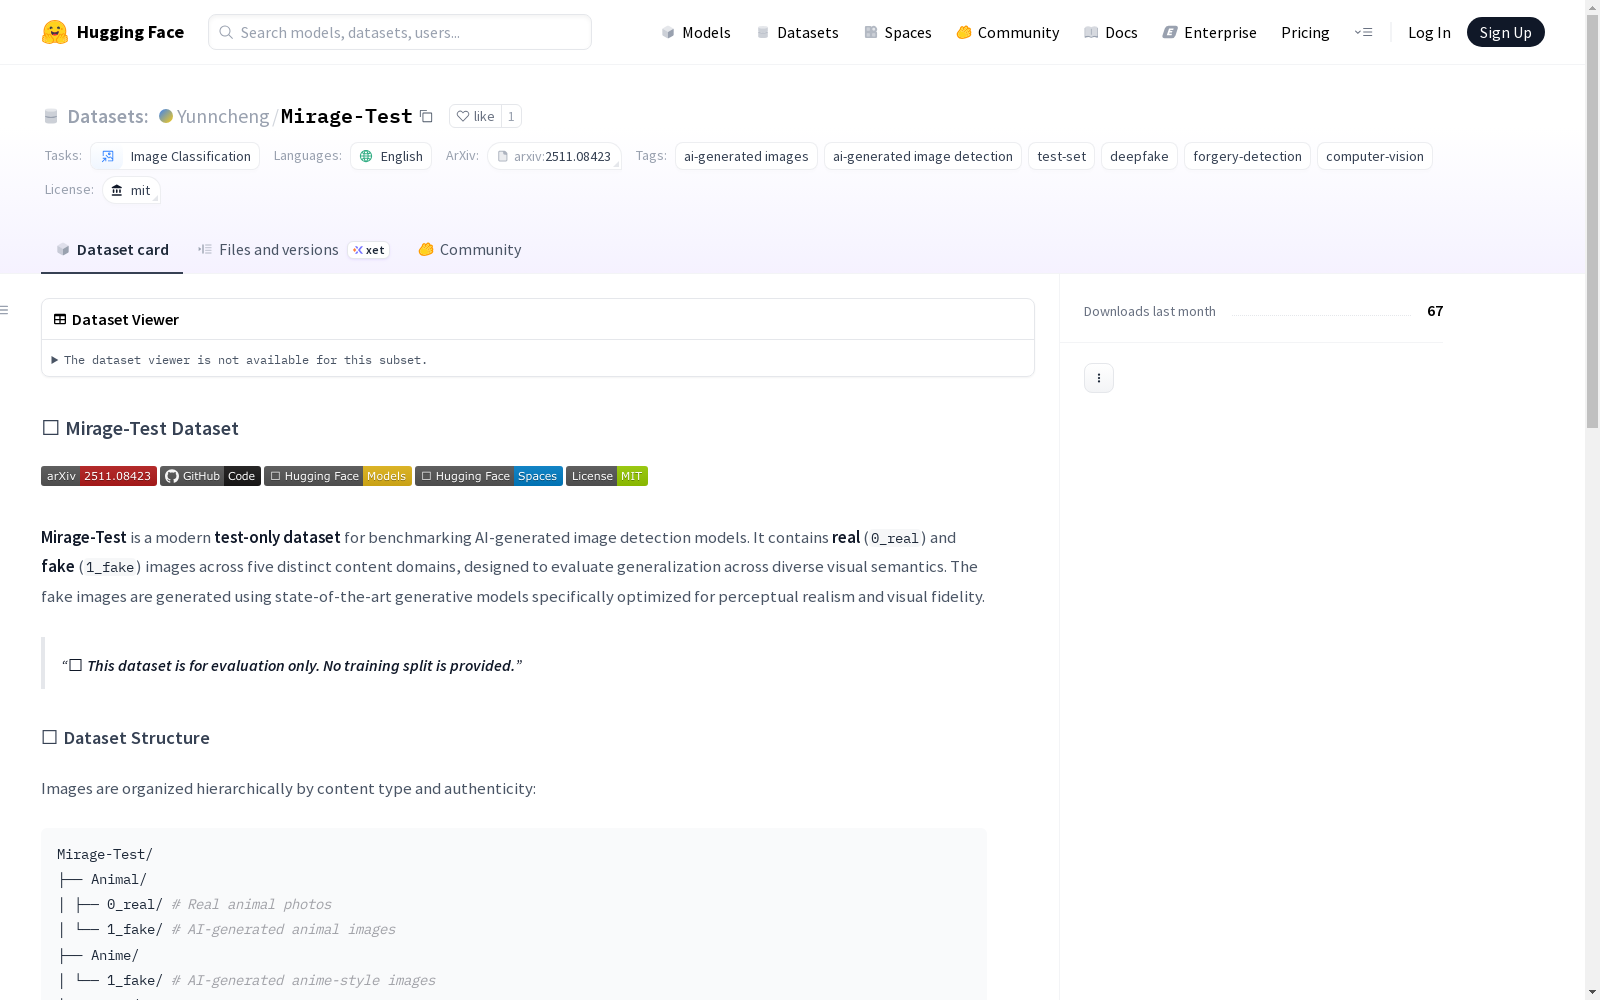Click the Anime/ folder line in code block
The height and width of the screenshot is (1000, 1600).
click(x=99, y=955)
